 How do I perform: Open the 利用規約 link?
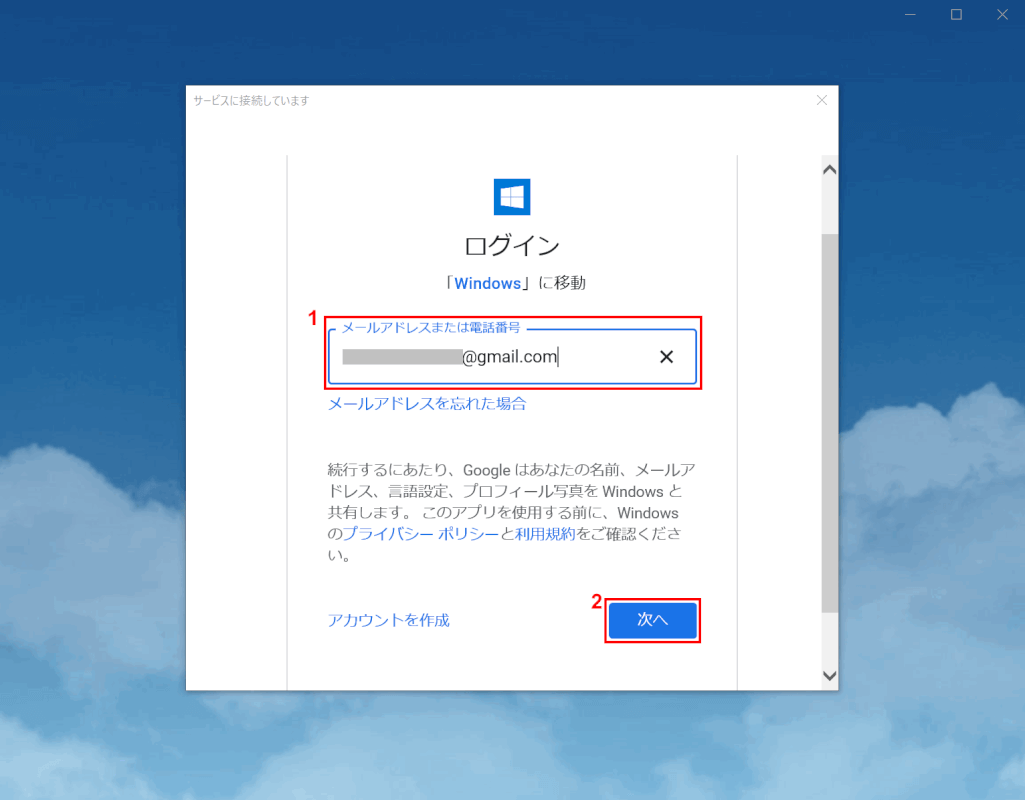point(545,534)
